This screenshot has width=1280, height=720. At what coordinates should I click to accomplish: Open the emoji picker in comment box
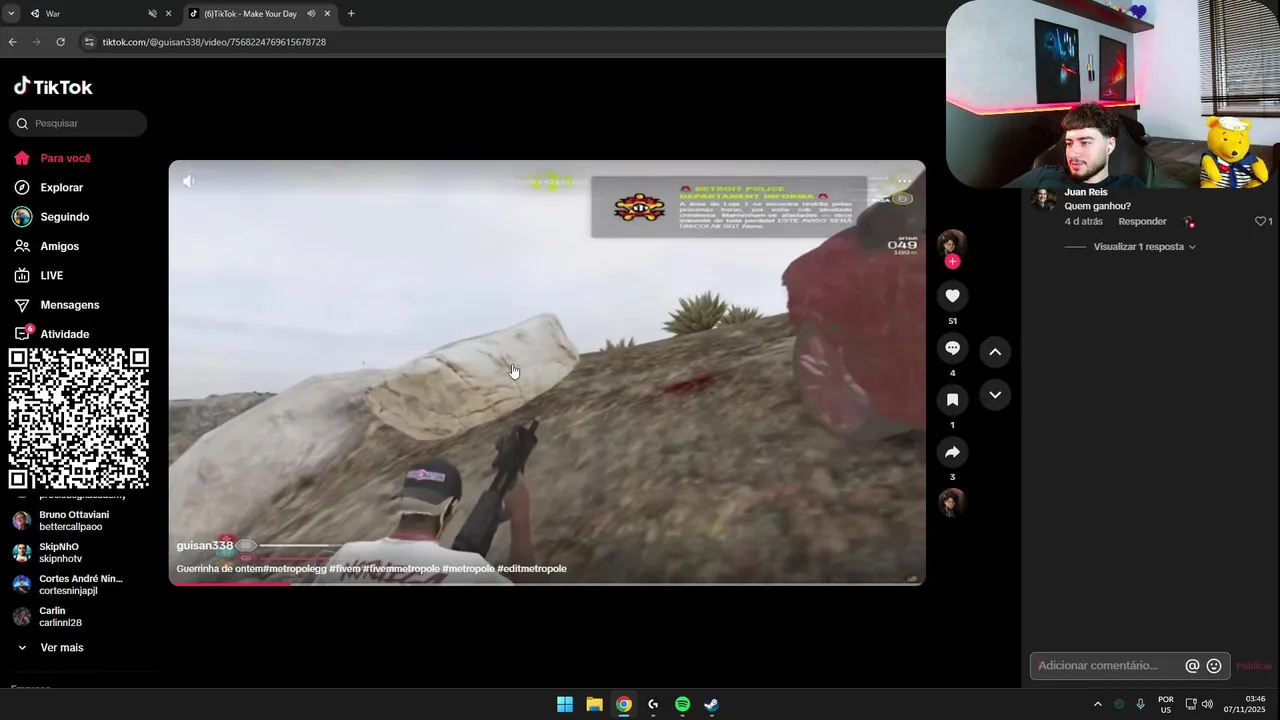(1214, 666)
